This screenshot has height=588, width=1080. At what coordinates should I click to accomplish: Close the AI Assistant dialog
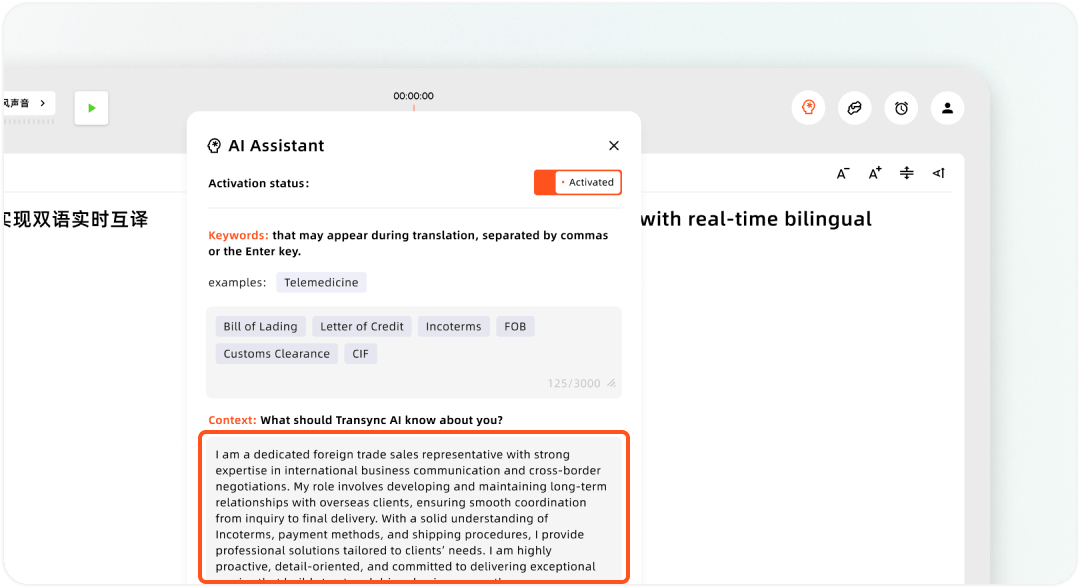(614, 146)
